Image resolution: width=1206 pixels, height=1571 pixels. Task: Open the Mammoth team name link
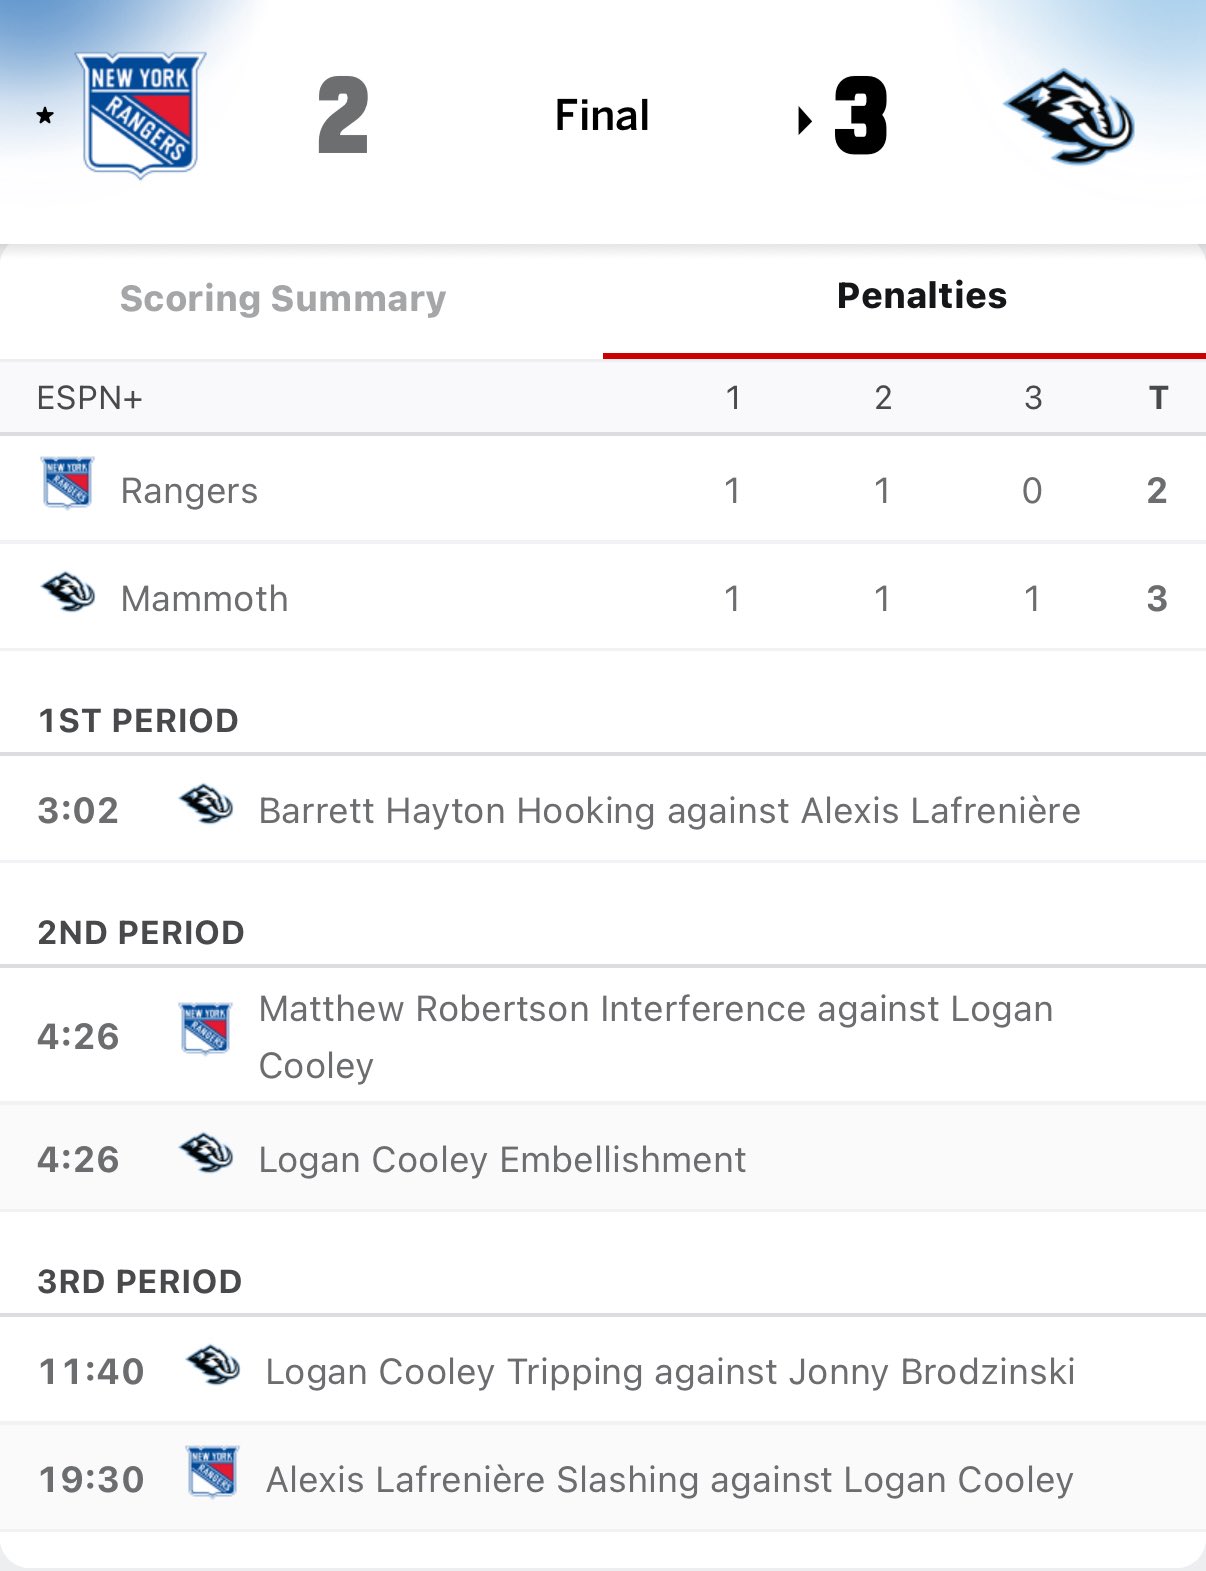204,599
